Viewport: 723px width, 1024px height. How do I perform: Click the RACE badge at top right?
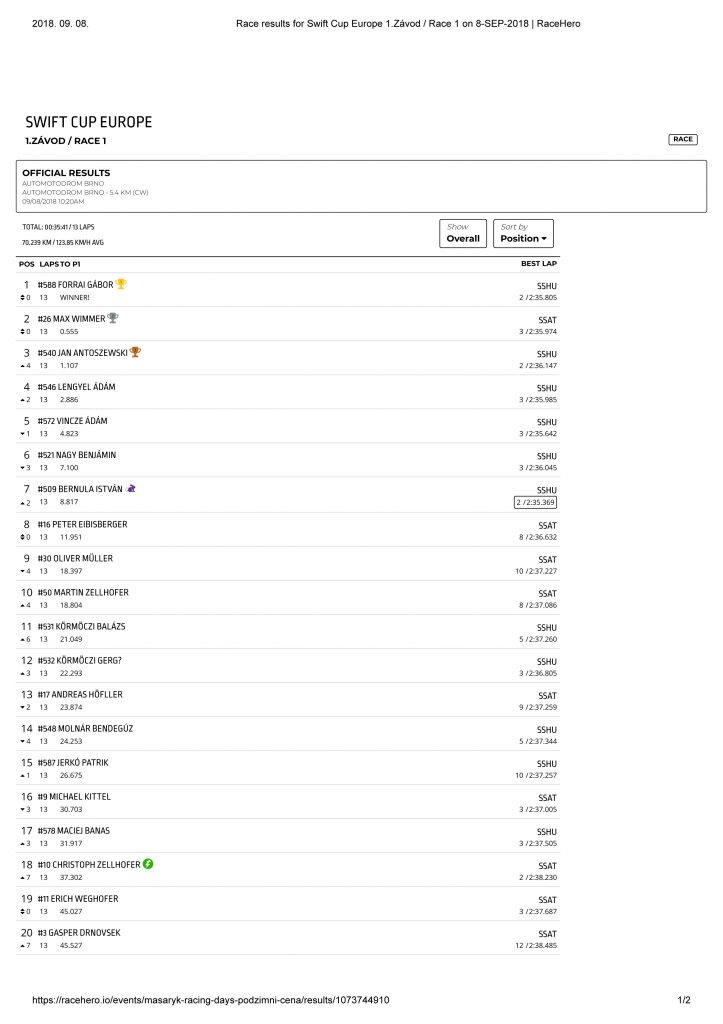coord(683,139)
